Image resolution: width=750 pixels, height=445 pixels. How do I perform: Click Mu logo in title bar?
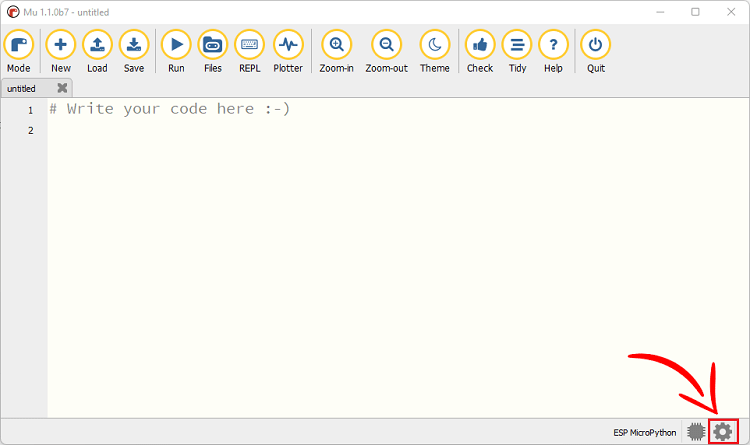tap(13, 12)
